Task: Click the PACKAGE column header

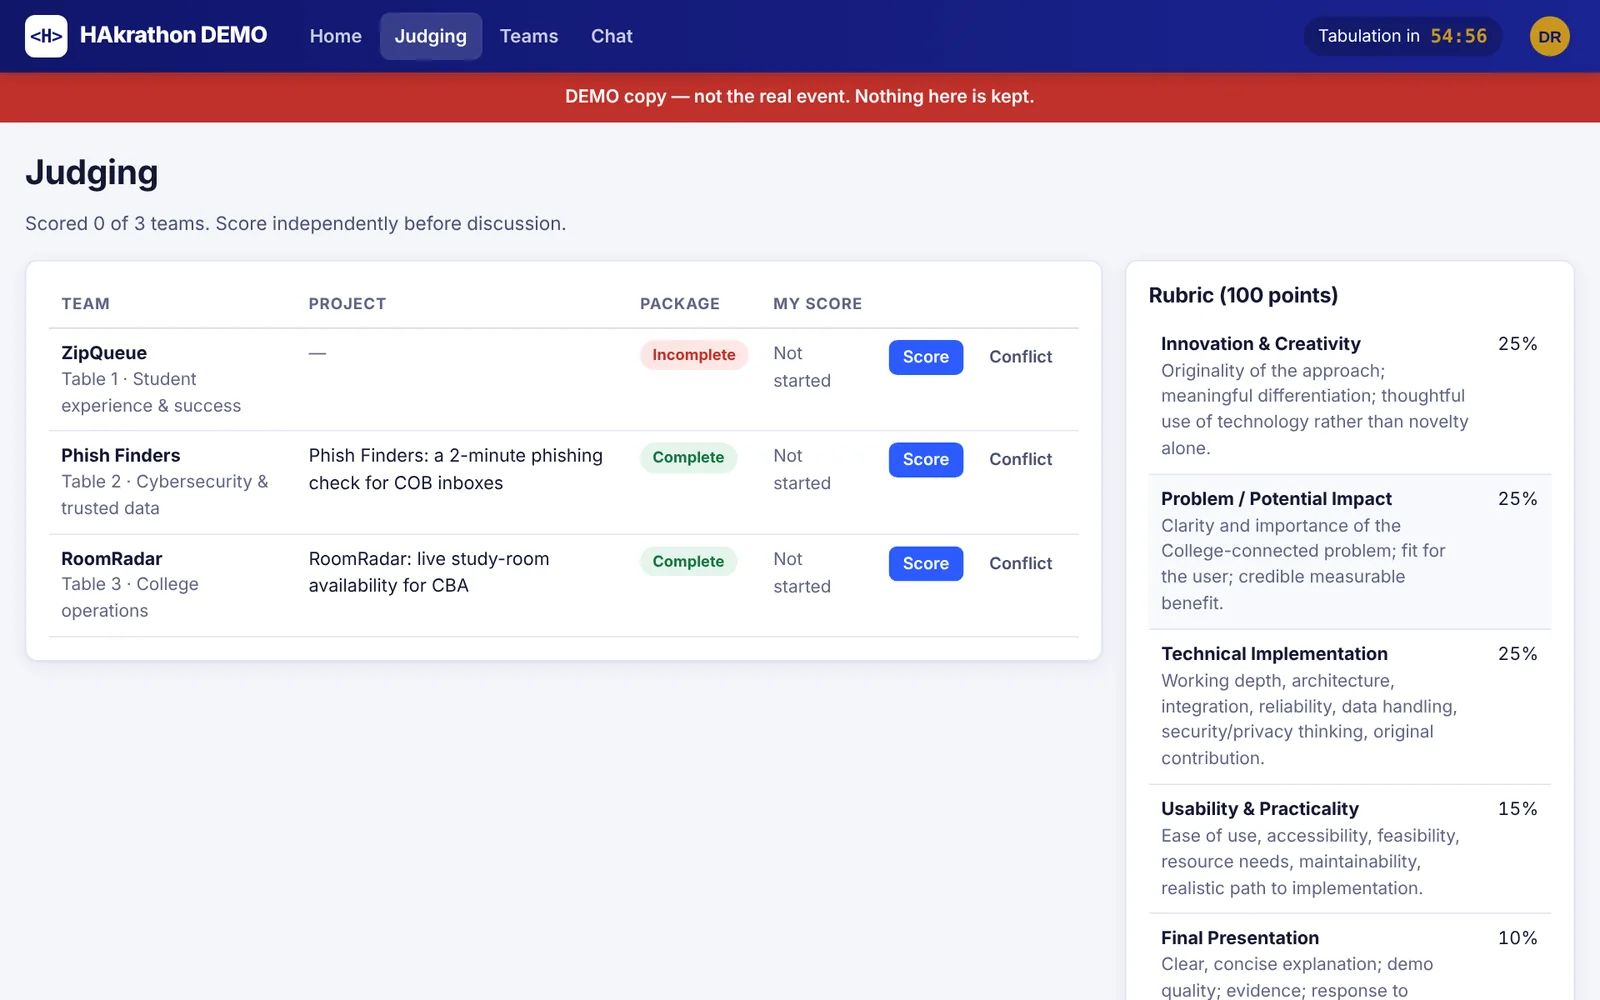Action: (680, 304)
